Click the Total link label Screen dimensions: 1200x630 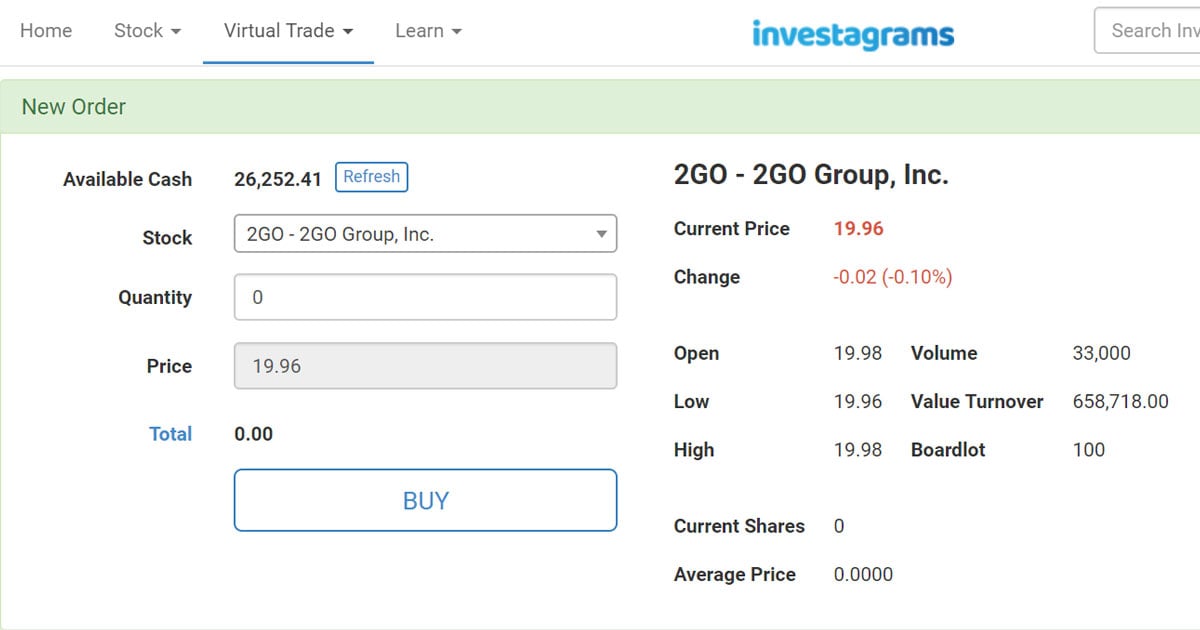click(x=170, y=434)
